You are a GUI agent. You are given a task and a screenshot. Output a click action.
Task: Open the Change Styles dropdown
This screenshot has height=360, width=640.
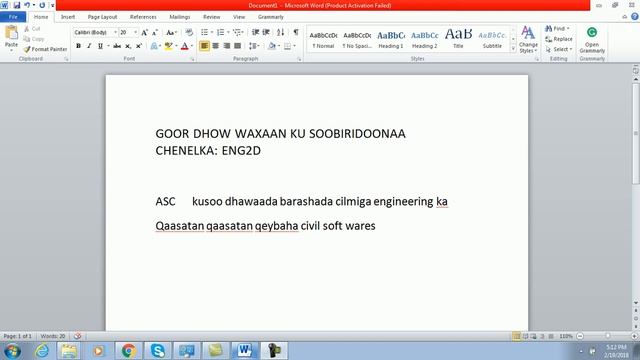coord(528,40)
